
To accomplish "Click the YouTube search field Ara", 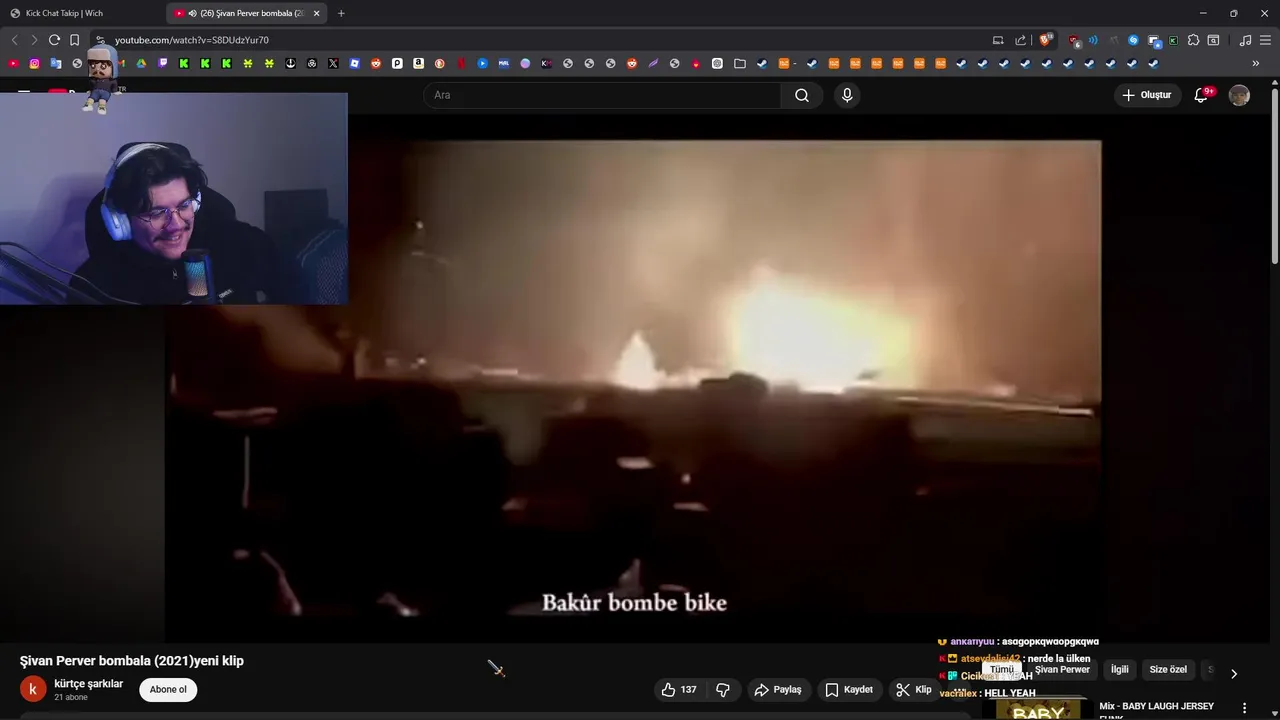I will point(602,95).
